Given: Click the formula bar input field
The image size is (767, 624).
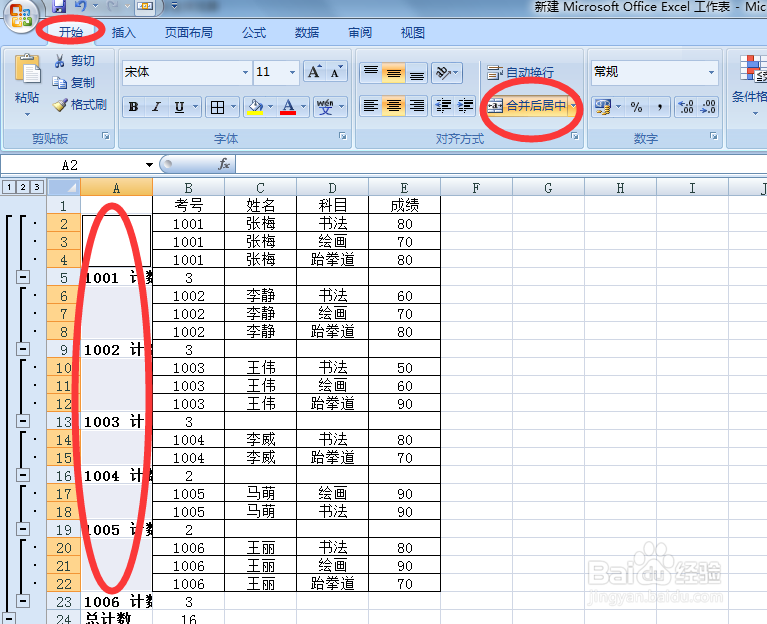Looking at the screenshot, I should (501, 164).
